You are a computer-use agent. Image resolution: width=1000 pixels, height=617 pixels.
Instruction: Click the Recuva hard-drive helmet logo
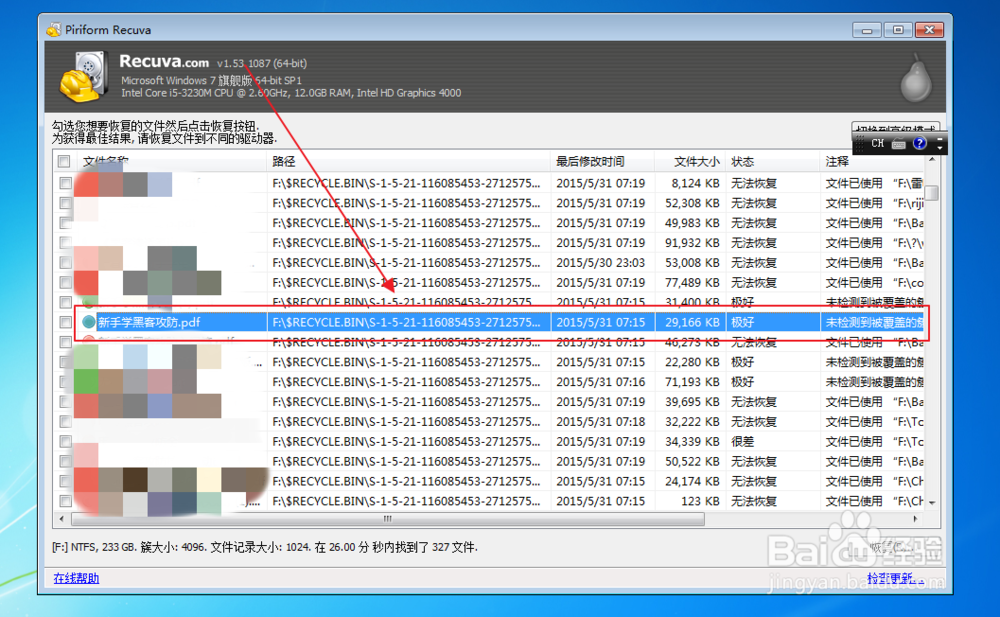[x=83, y=77]
